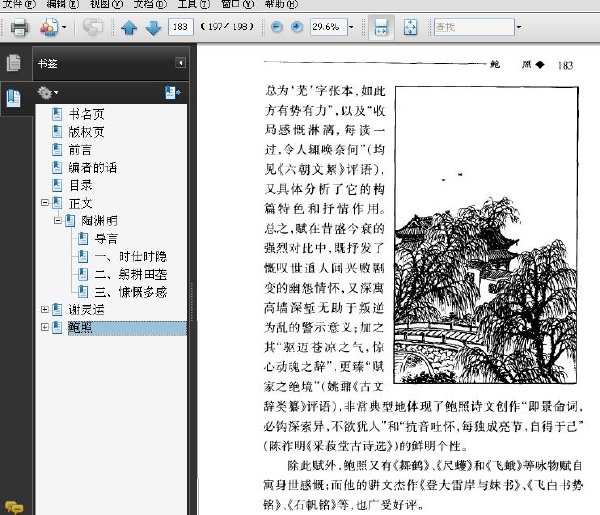
Task: Open the zoom level dropdown arrow
Action: pos(351,27)
